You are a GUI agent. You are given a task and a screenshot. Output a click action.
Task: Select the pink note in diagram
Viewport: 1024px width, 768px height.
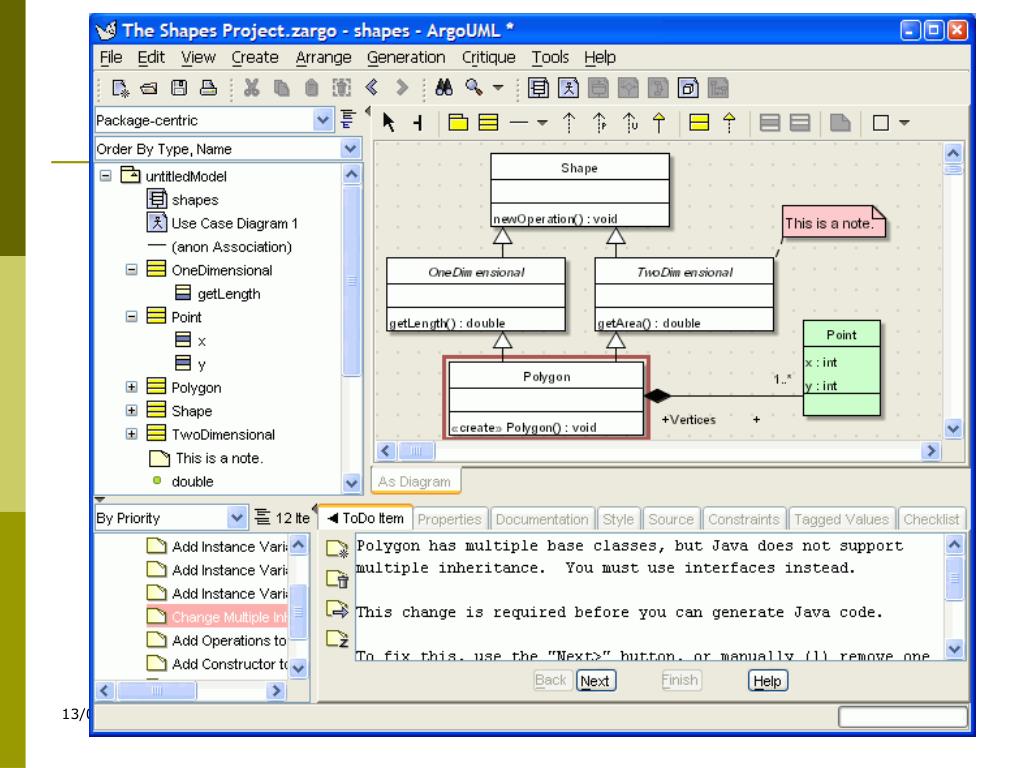point(833,223)
